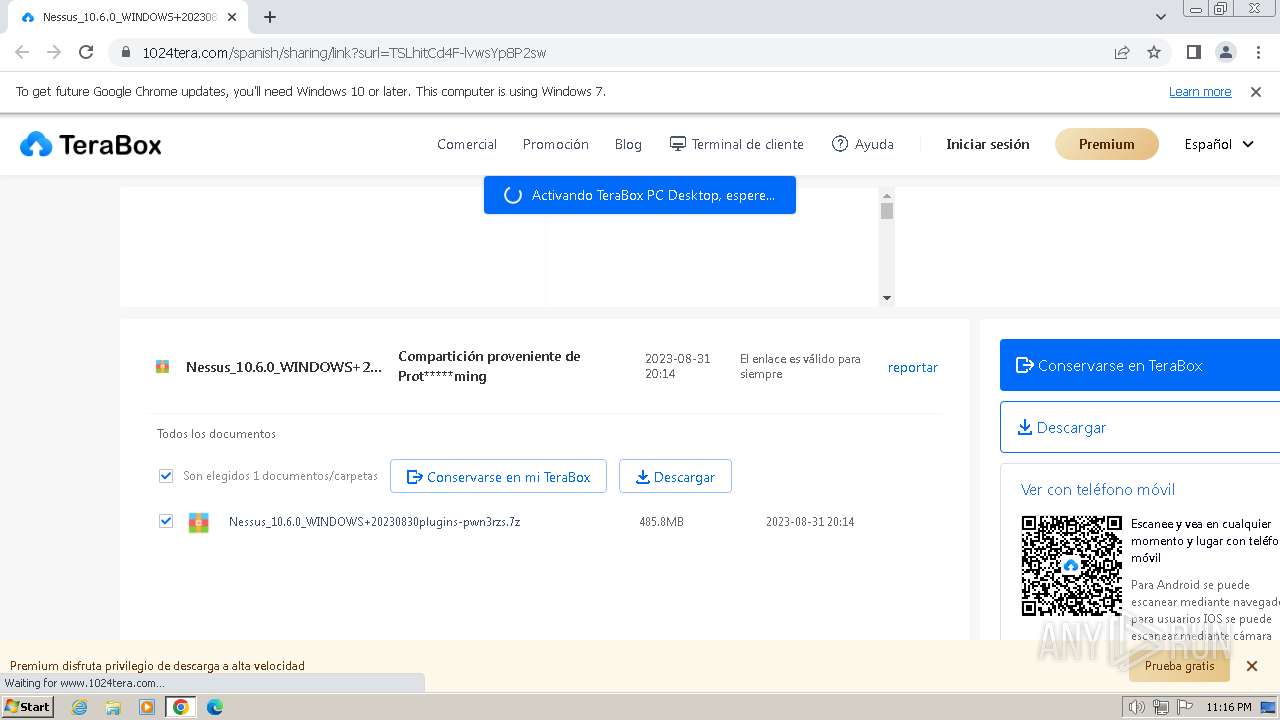Image resolution: width=1280 pixels, height=720 pixels.
Task: Open the tab search chevron
Action: coord(1160,17)
